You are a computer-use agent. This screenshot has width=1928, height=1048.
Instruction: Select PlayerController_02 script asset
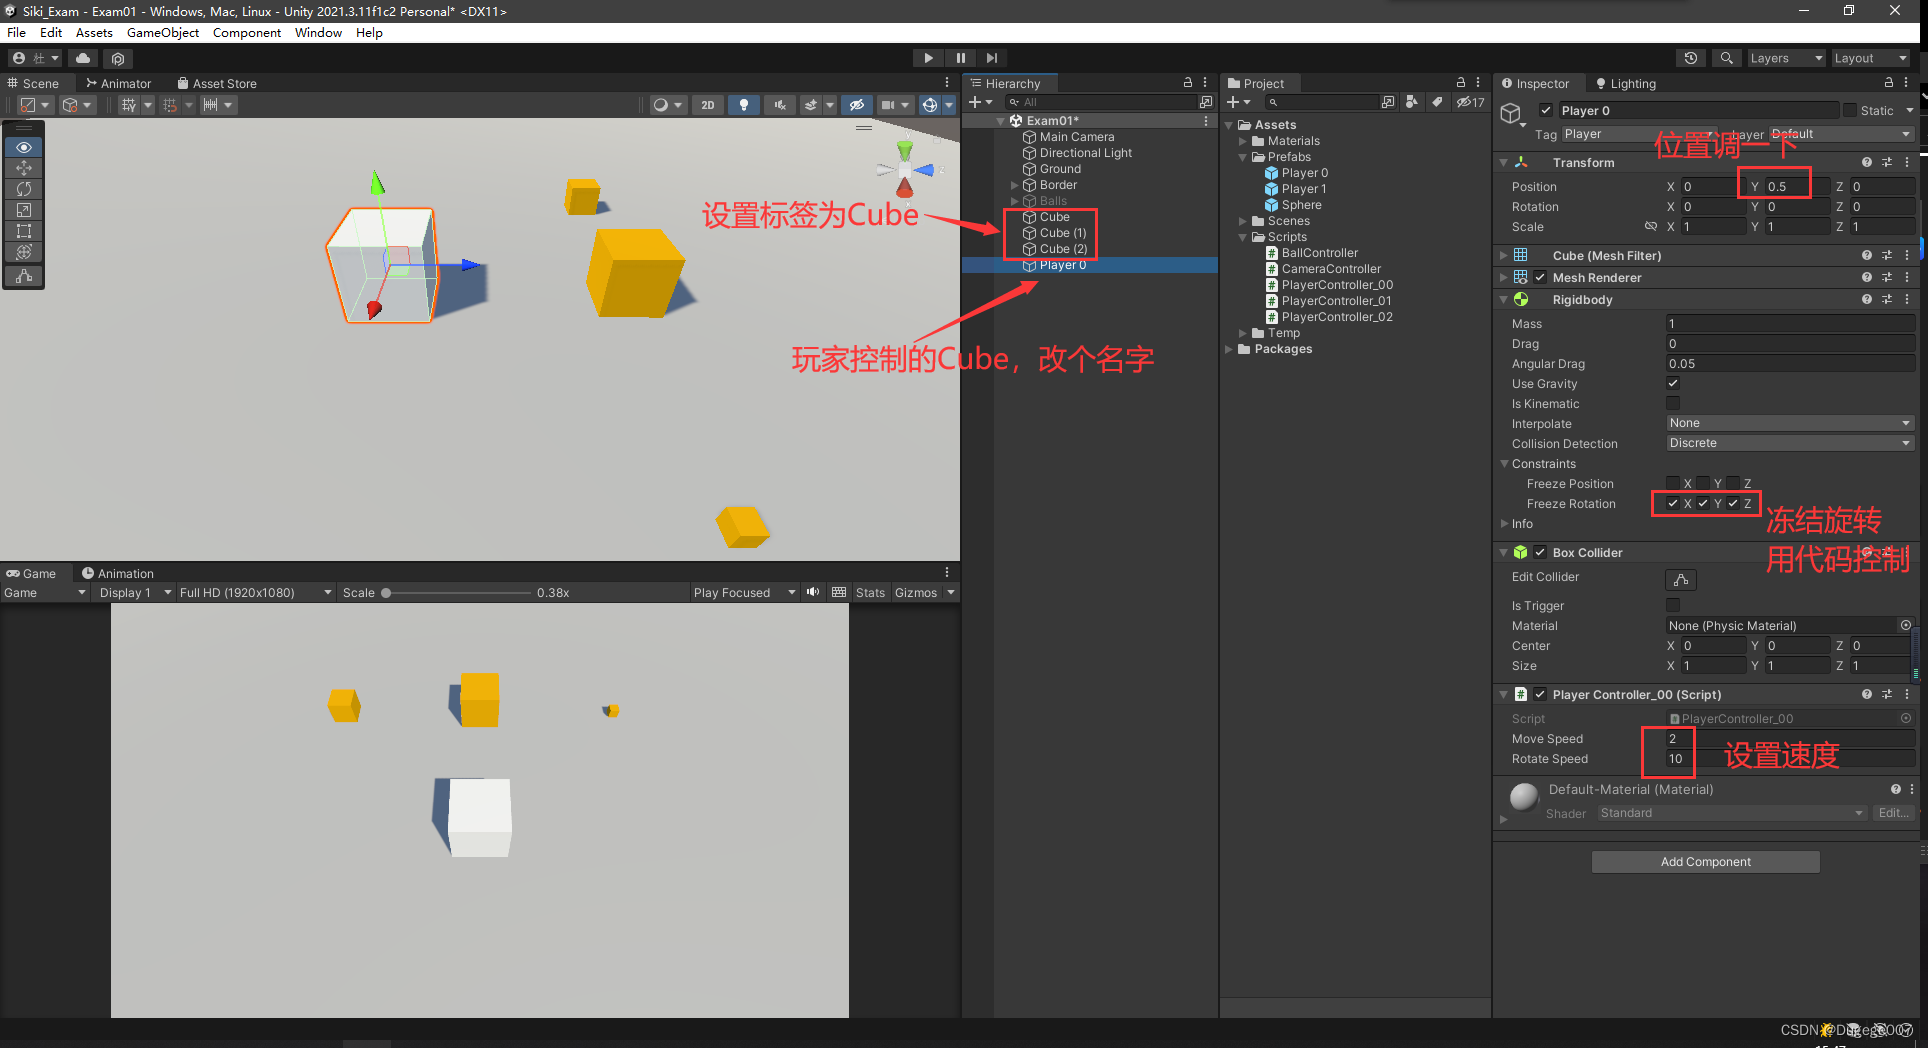(1337, 317)
